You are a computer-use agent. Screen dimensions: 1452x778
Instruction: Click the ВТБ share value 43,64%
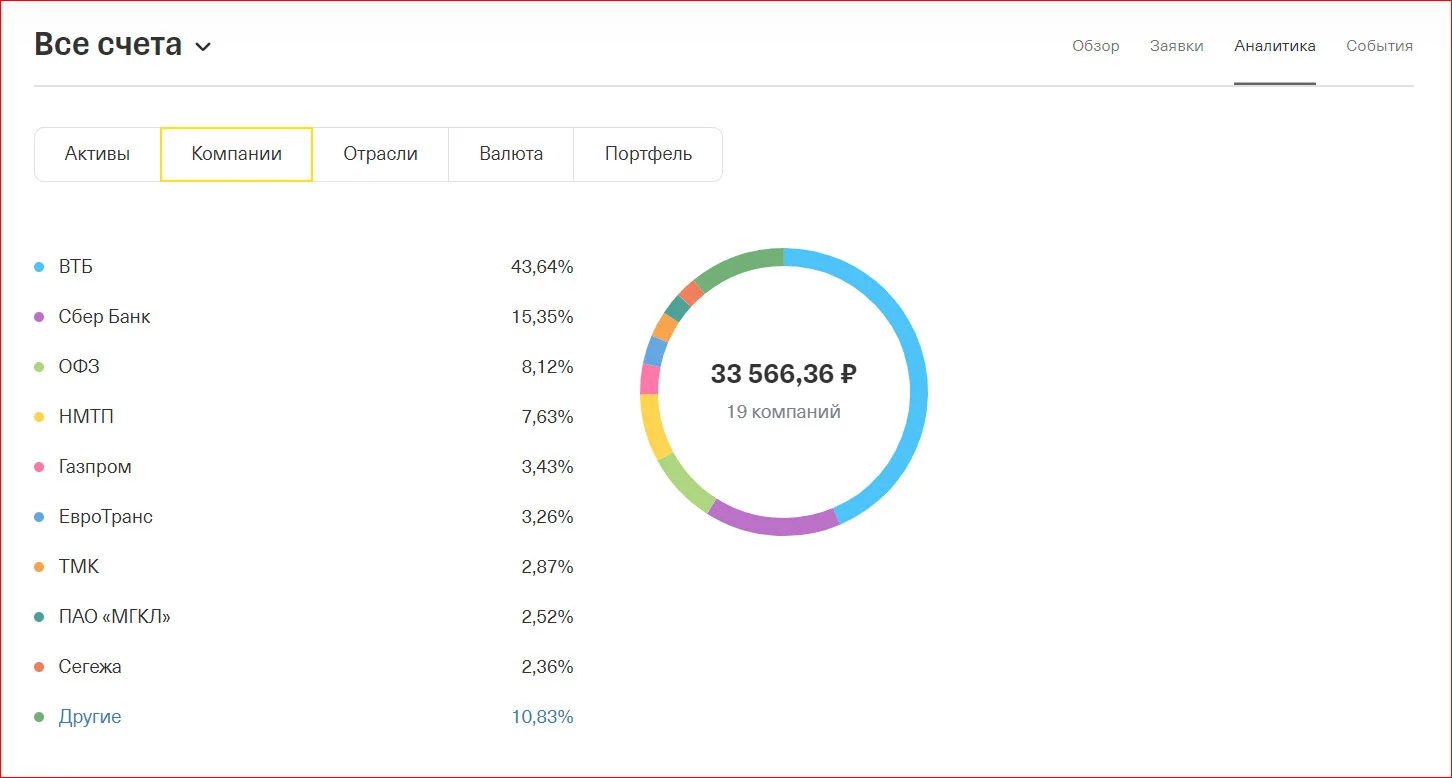(542, 267)
